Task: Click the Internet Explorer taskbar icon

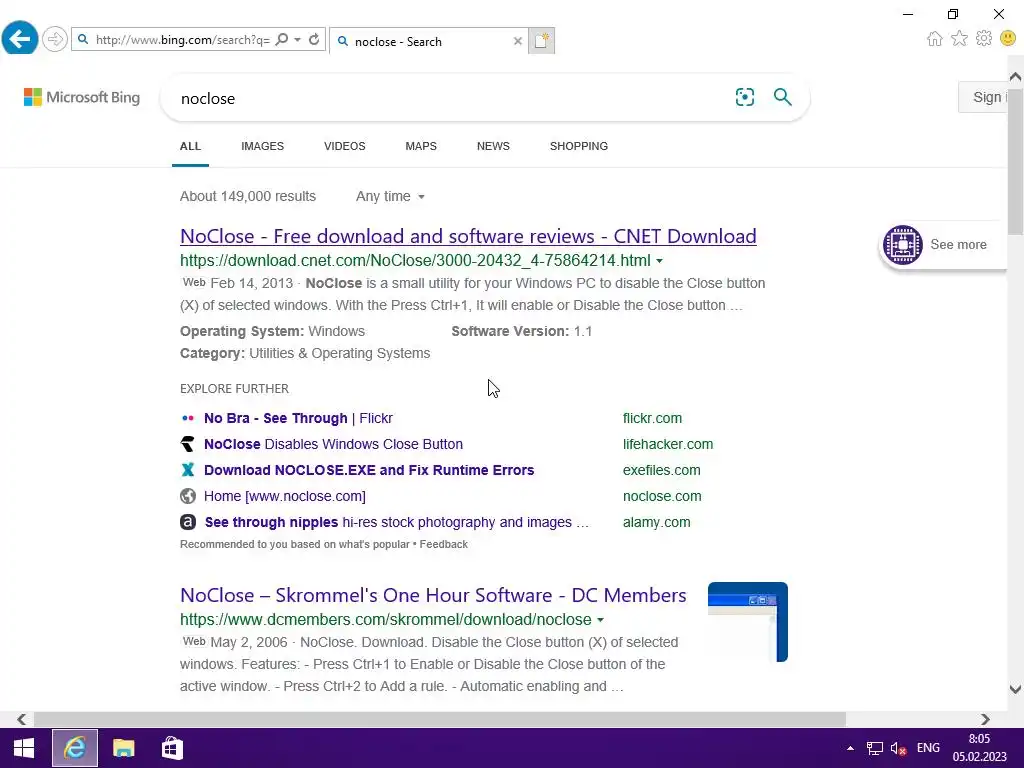Action: click(x=75, y=748)
